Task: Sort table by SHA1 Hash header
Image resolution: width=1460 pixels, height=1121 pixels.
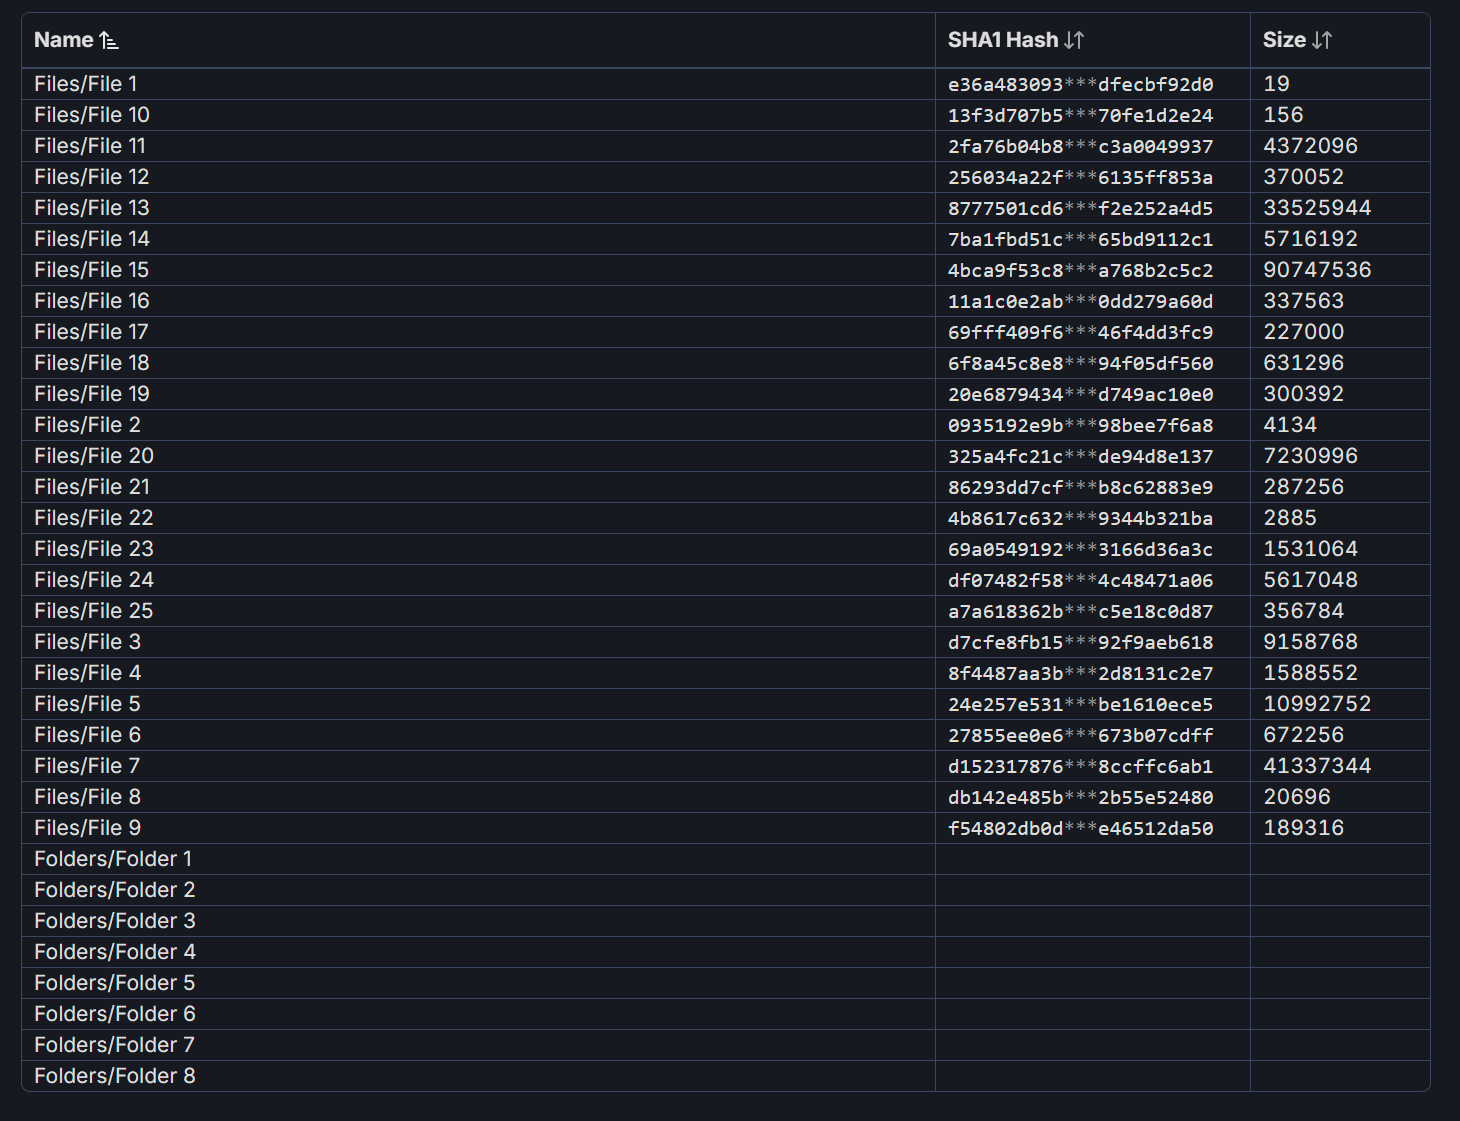Action: pyautogui.click(x=1002, y=41)
